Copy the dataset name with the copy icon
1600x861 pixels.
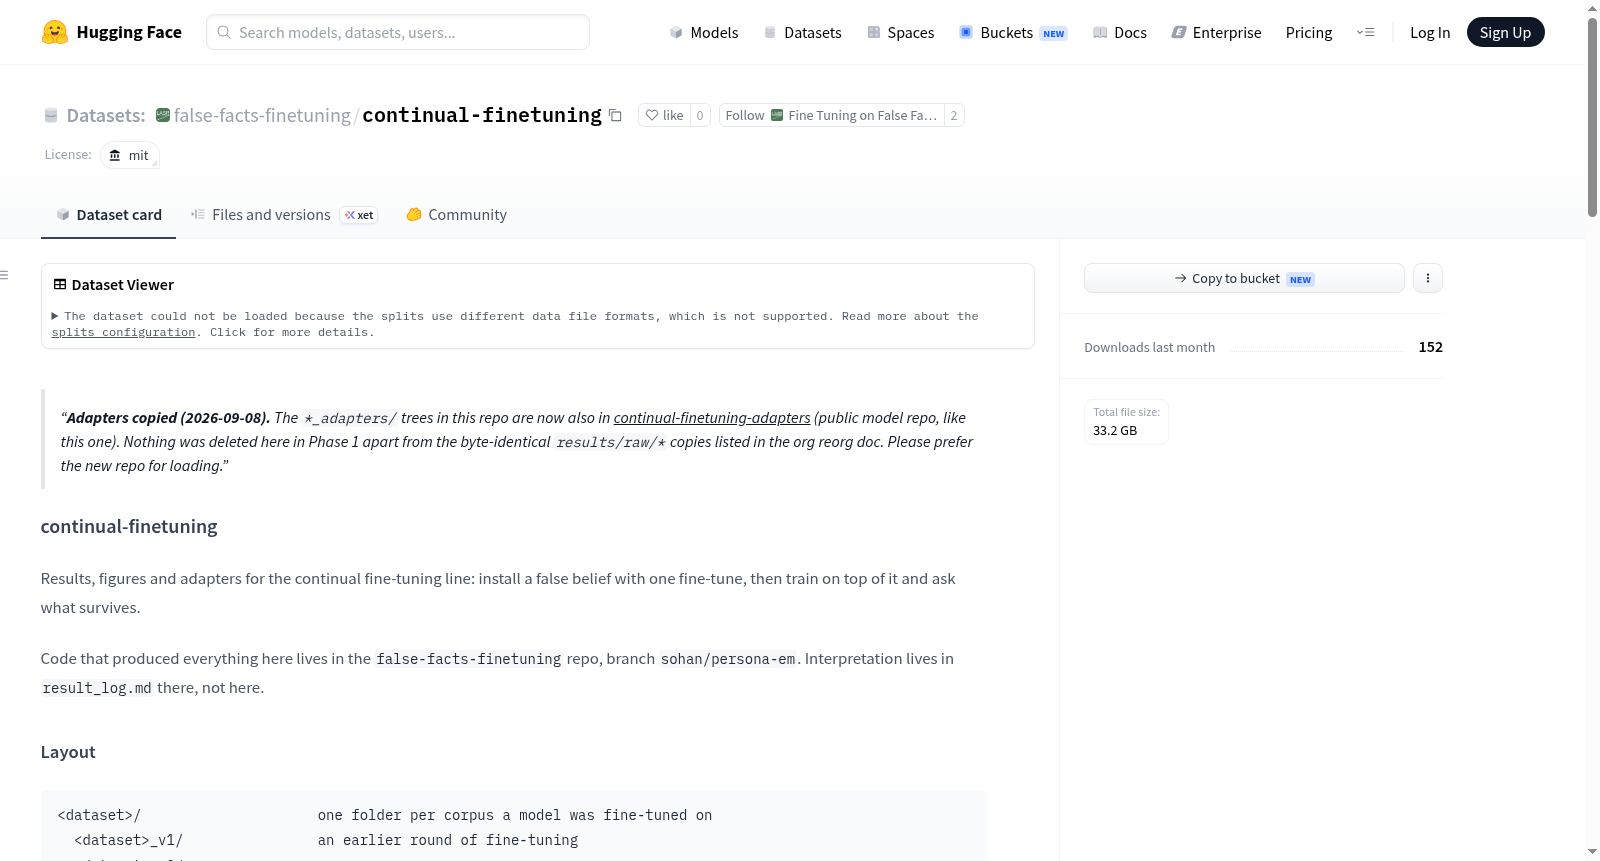pos(615,116)
